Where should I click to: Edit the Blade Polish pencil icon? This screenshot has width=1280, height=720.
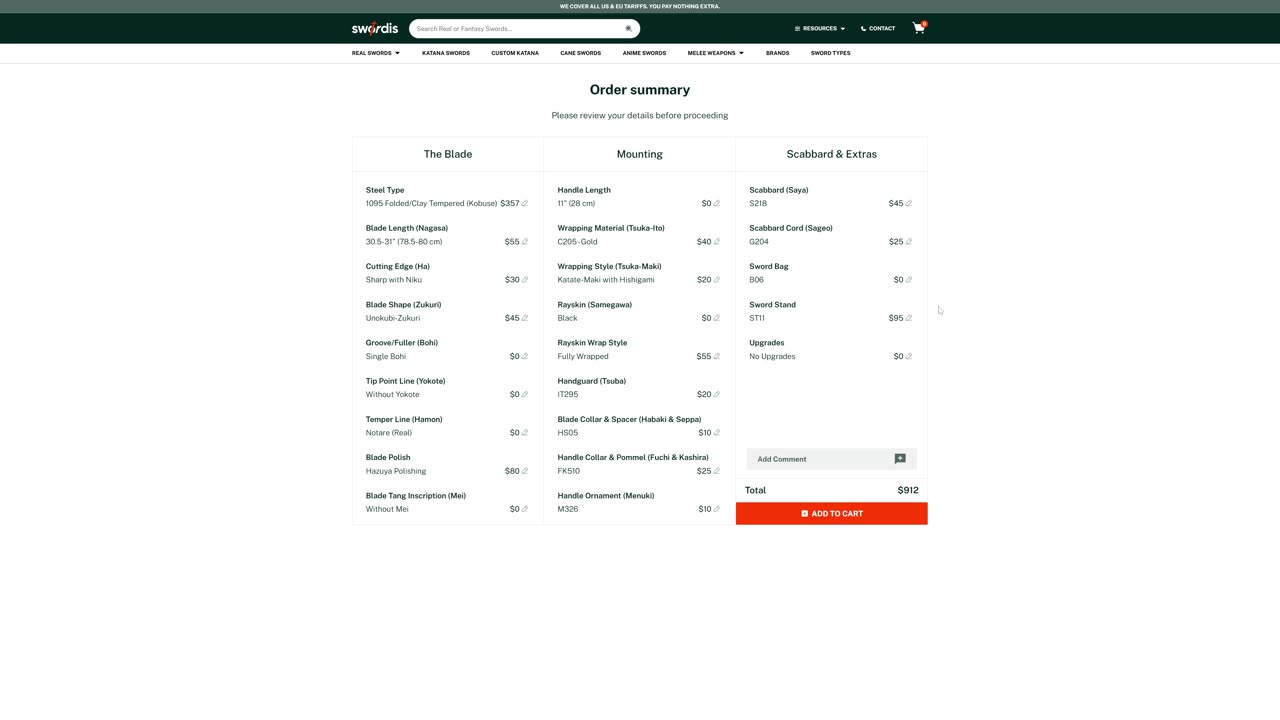(x=524, y=471)
